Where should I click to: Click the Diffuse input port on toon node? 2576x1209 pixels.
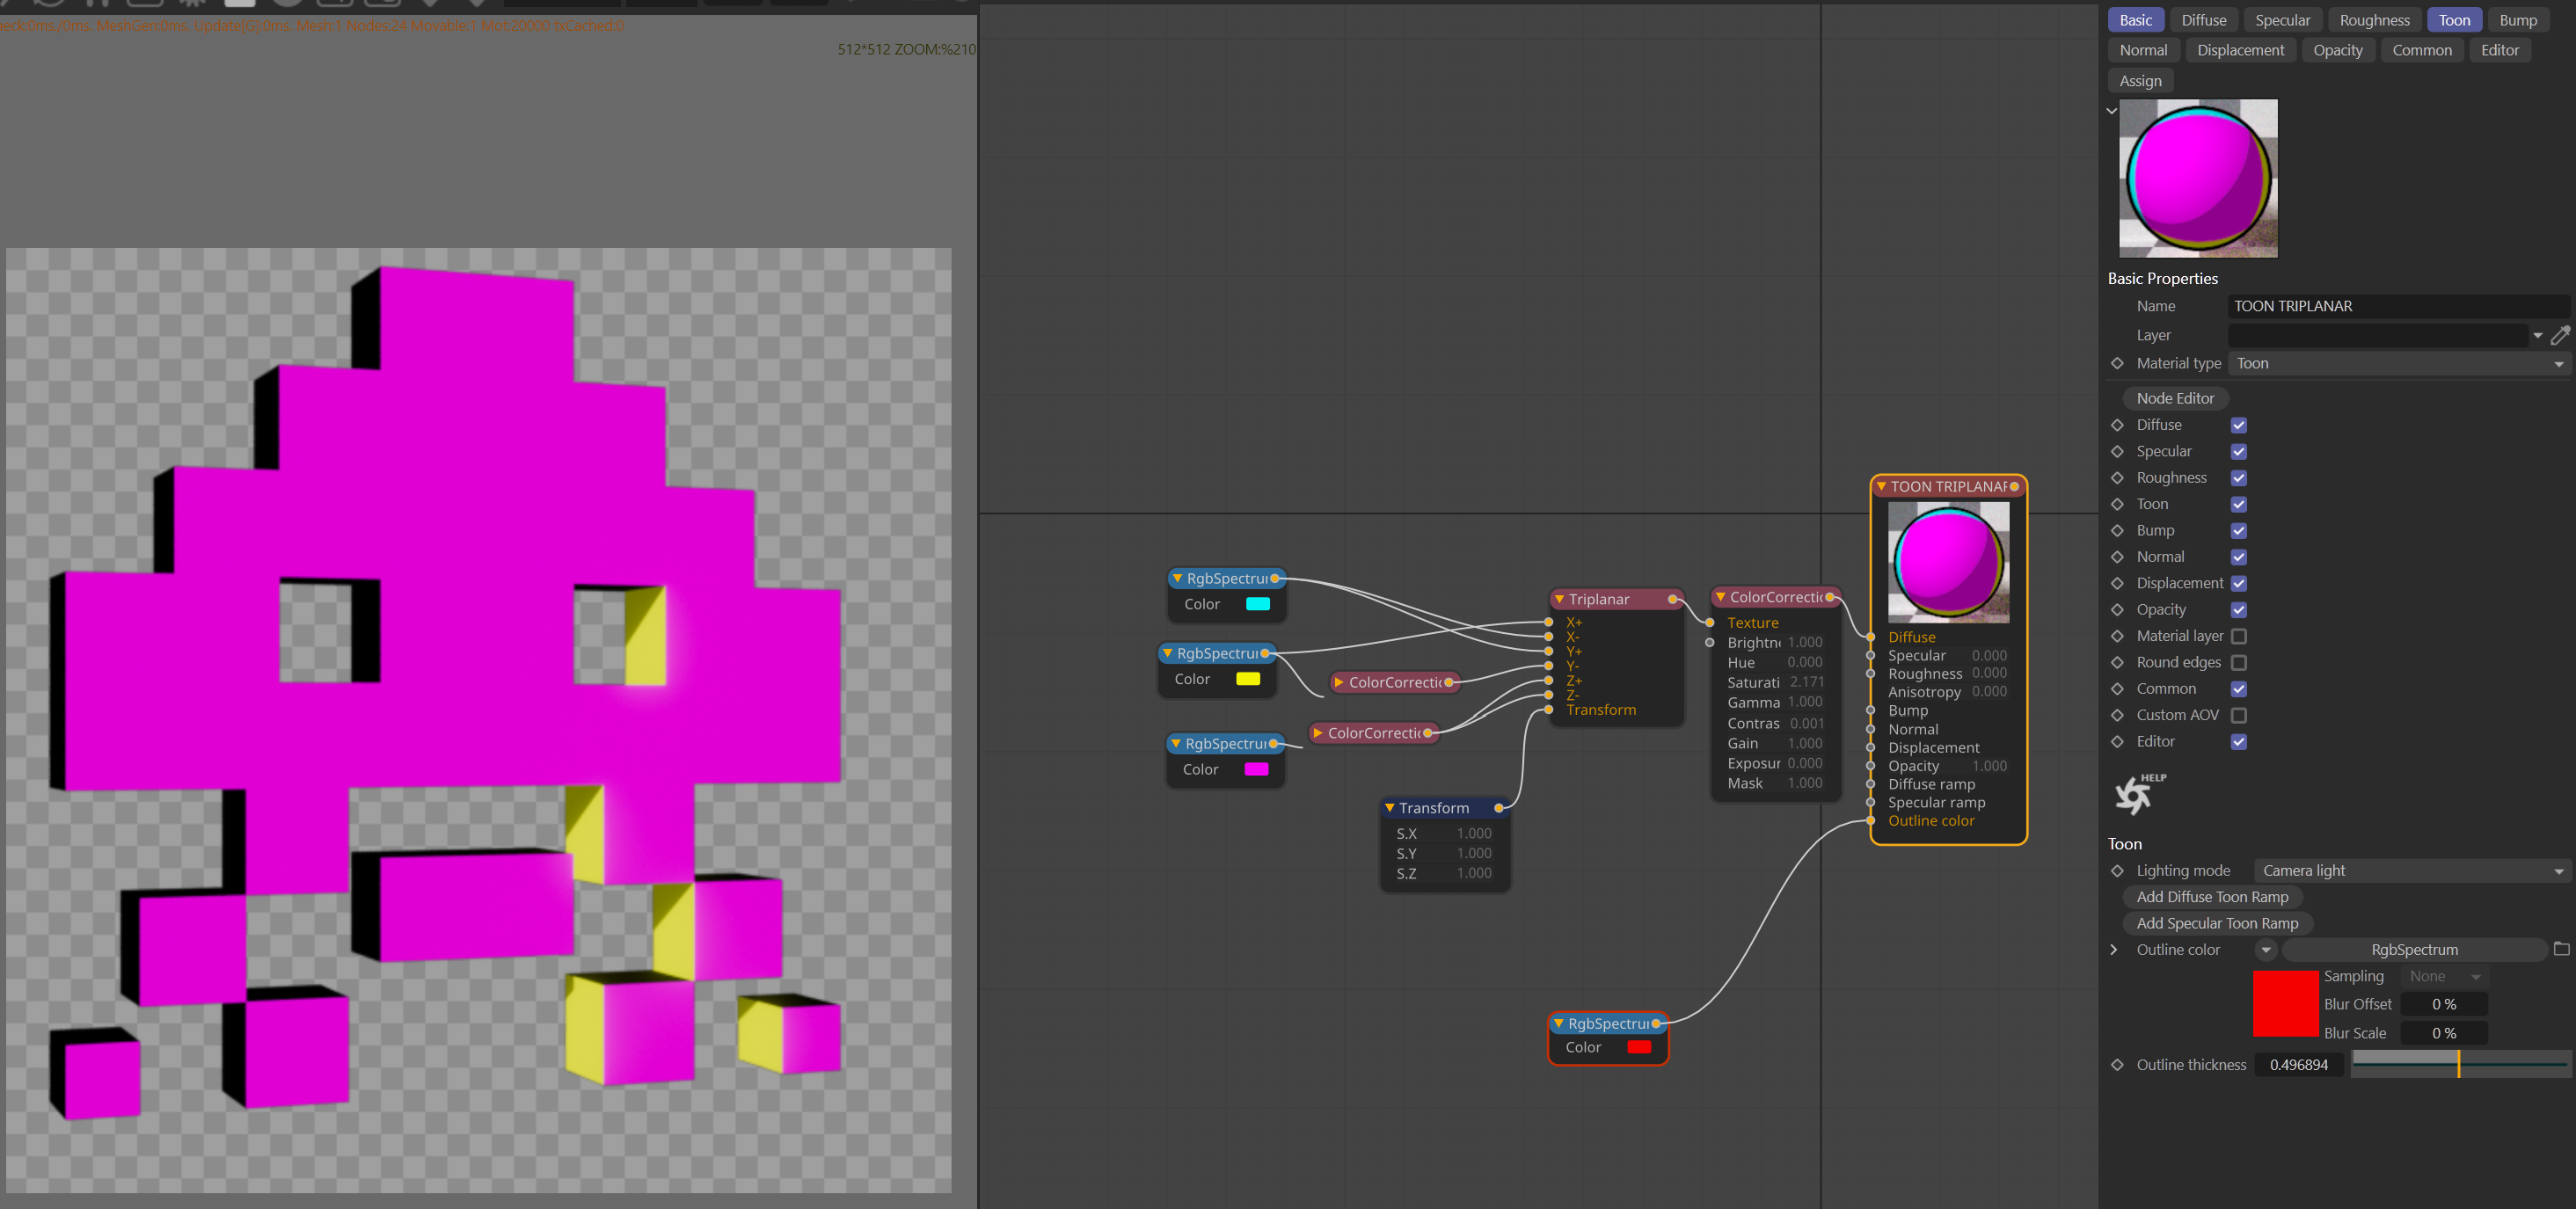1870,637
